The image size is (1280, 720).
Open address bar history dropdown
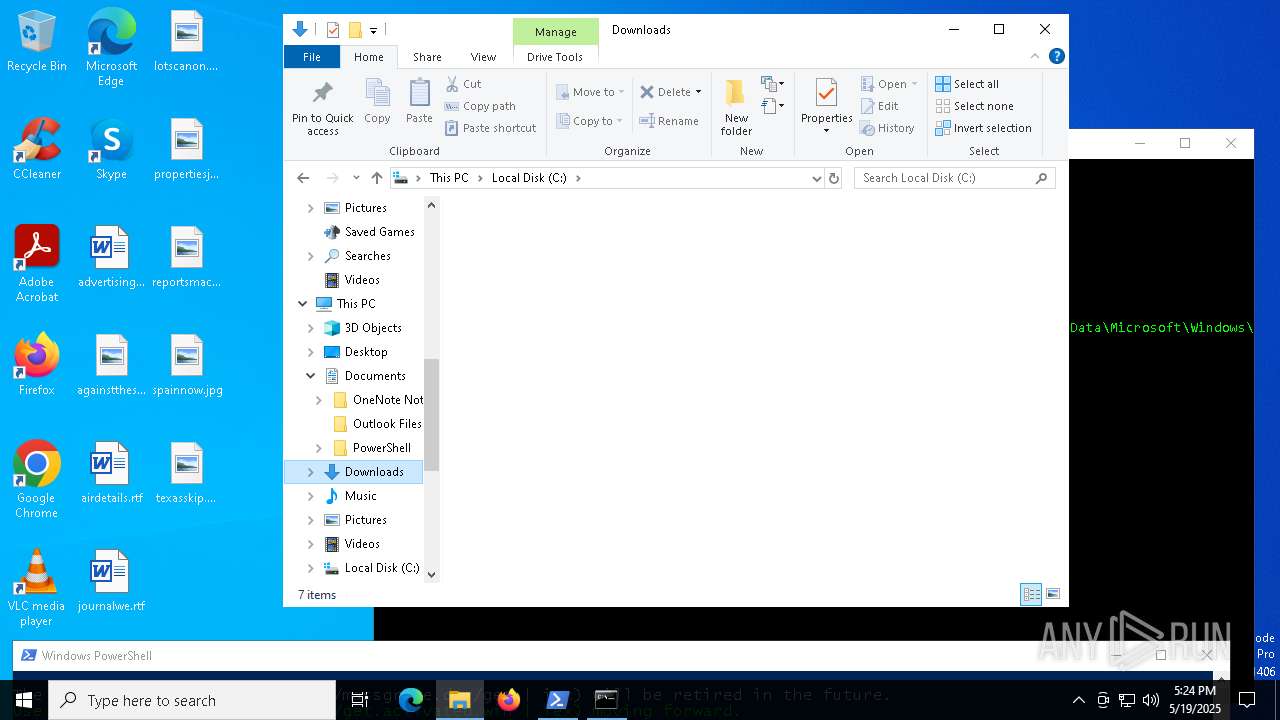[817, 178]
